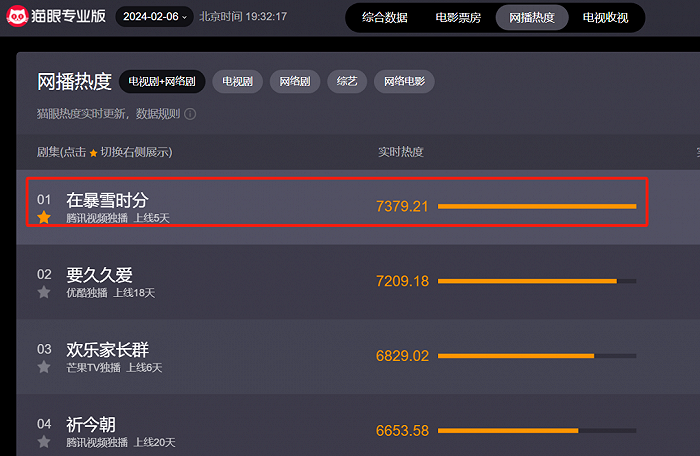Toggle star for 欢乐家长群
700x456 pixels.
pyautogui.click(x=44, y=367)
